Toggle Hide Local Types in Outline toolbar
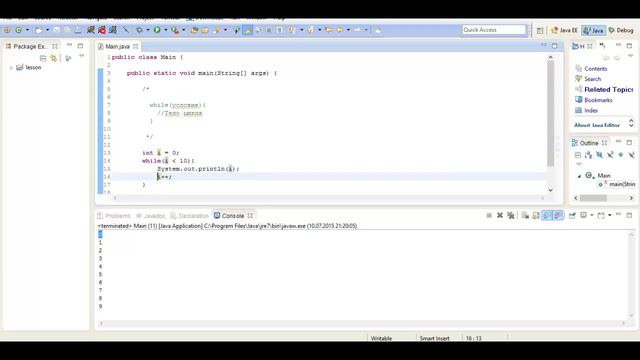Screen dimensions: 640x360 coord(631,155)
